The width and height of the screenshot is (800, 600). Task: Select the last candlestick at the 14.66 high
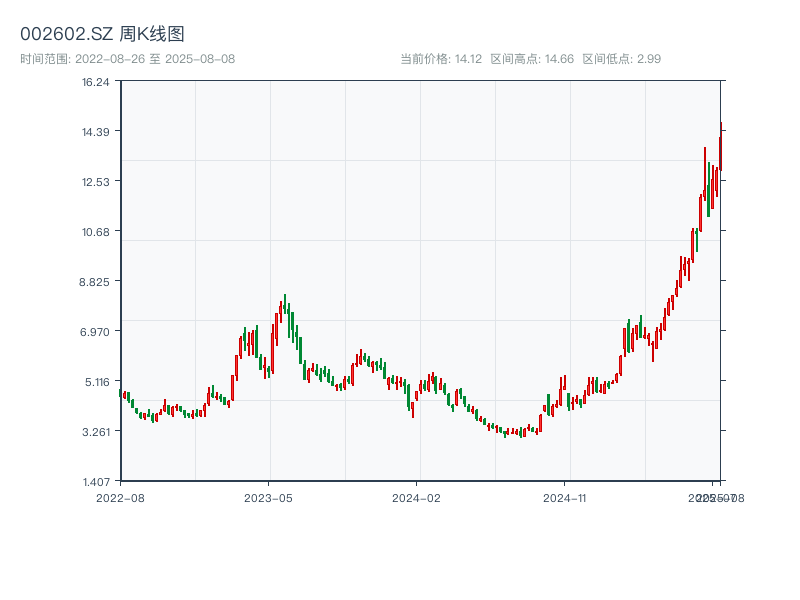[x=721, y=146]
